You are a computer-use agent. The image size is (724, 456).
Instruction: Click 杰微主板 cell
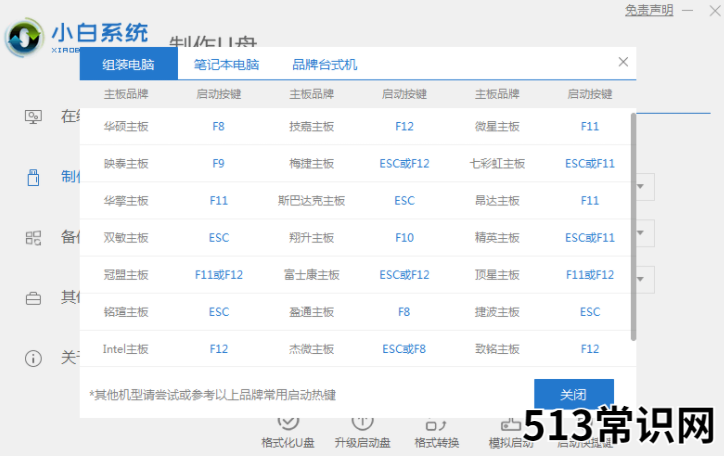312,349
